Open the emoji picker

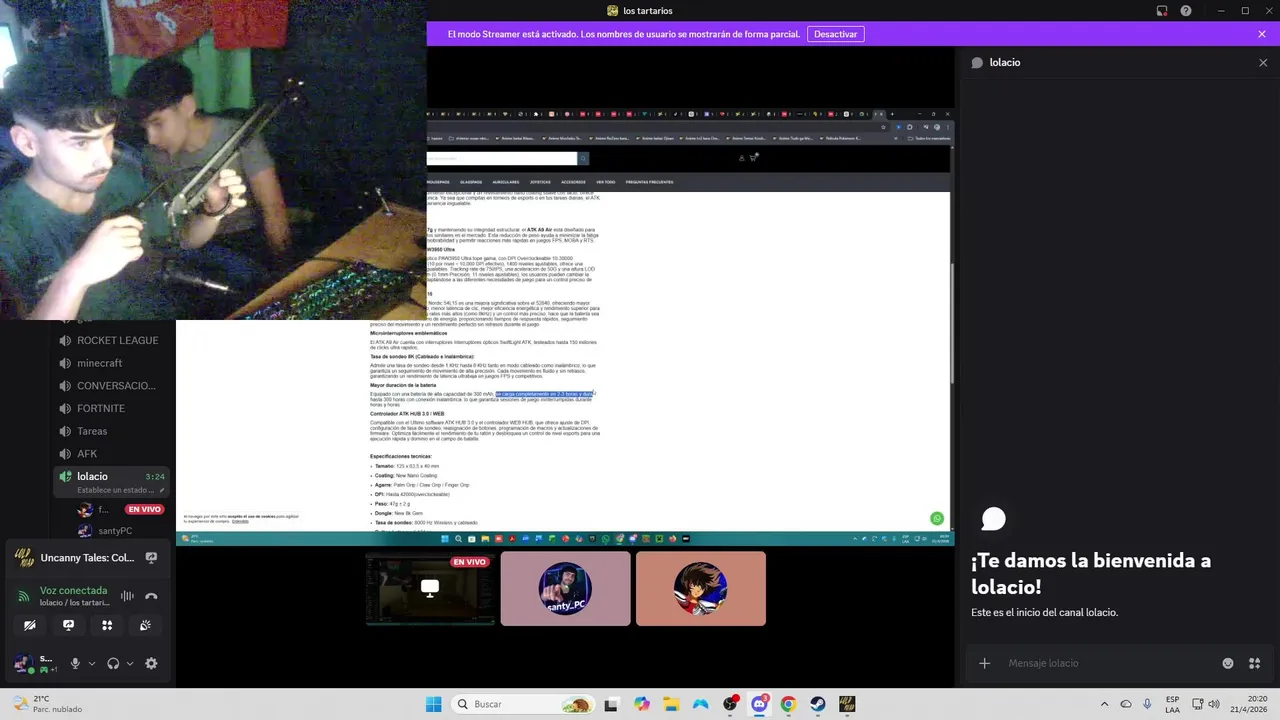click(1228, 663)
